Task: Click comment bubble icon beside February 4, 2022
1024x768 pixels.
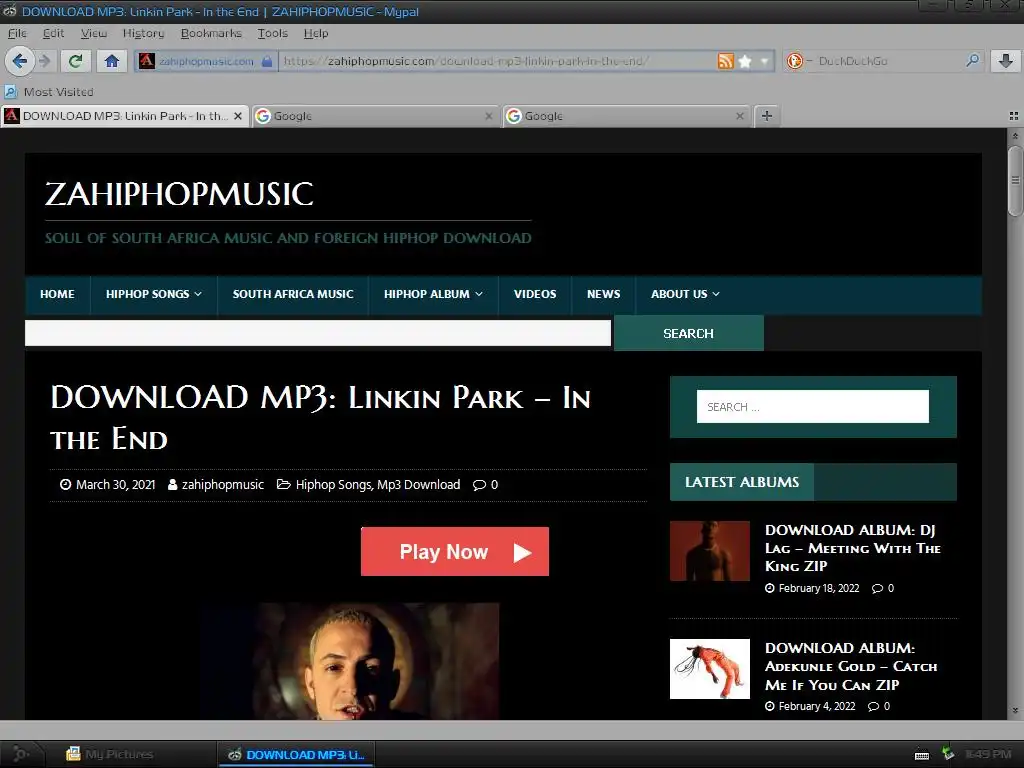Action: coord(873,707)
